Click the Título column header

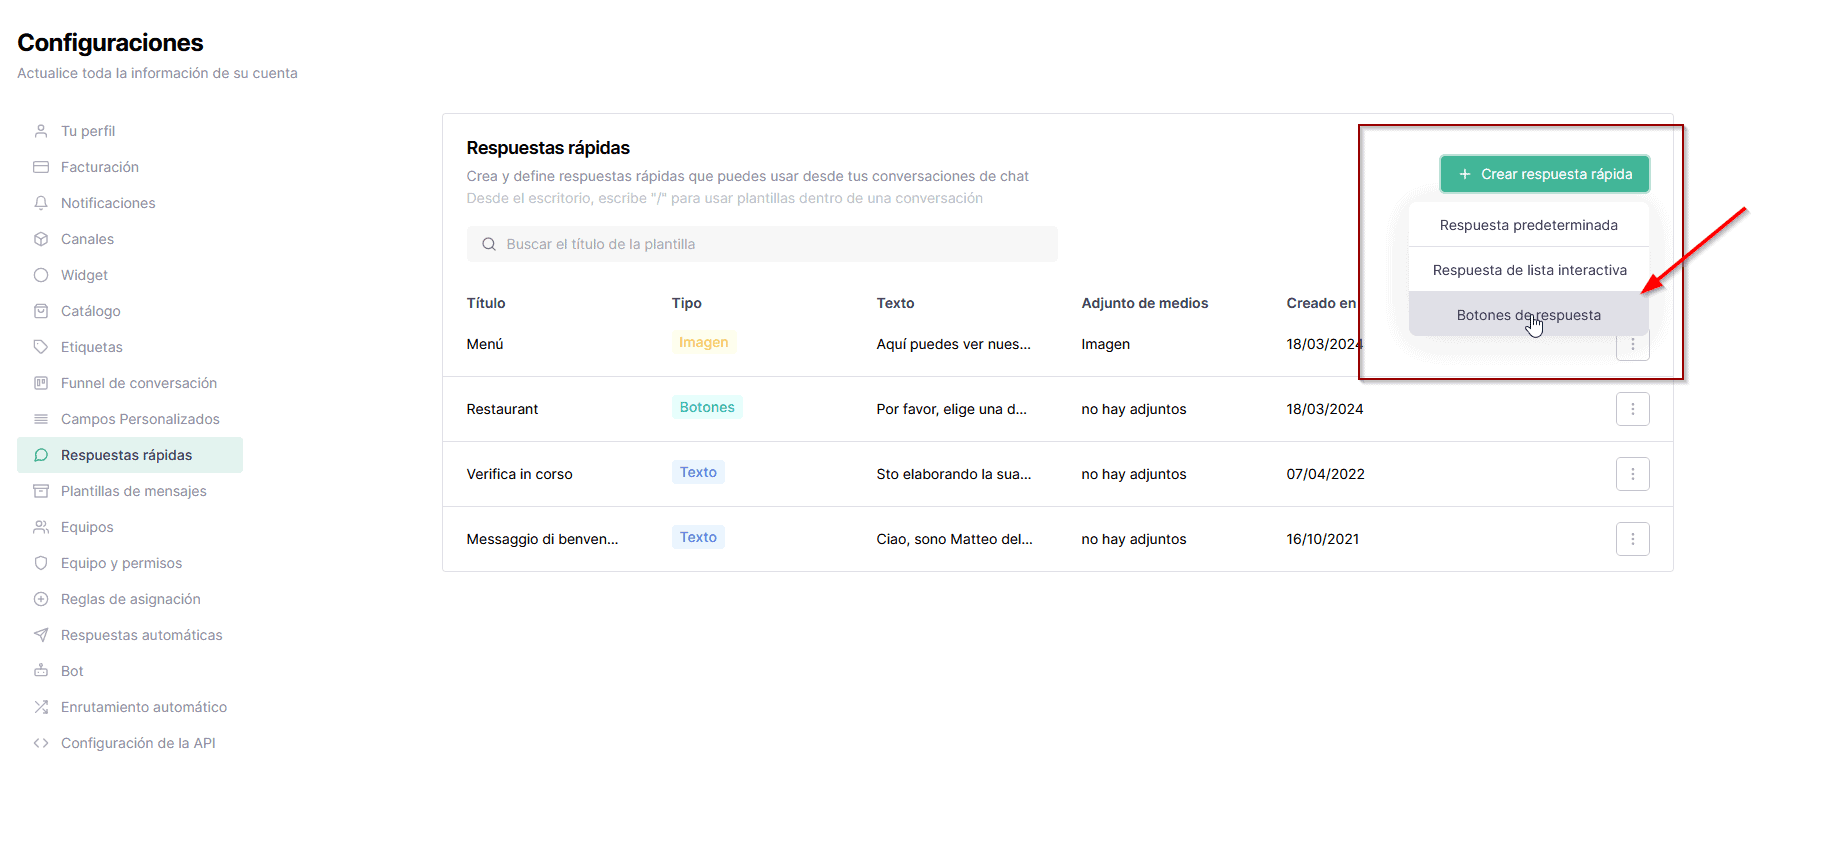tap(486, 303)
